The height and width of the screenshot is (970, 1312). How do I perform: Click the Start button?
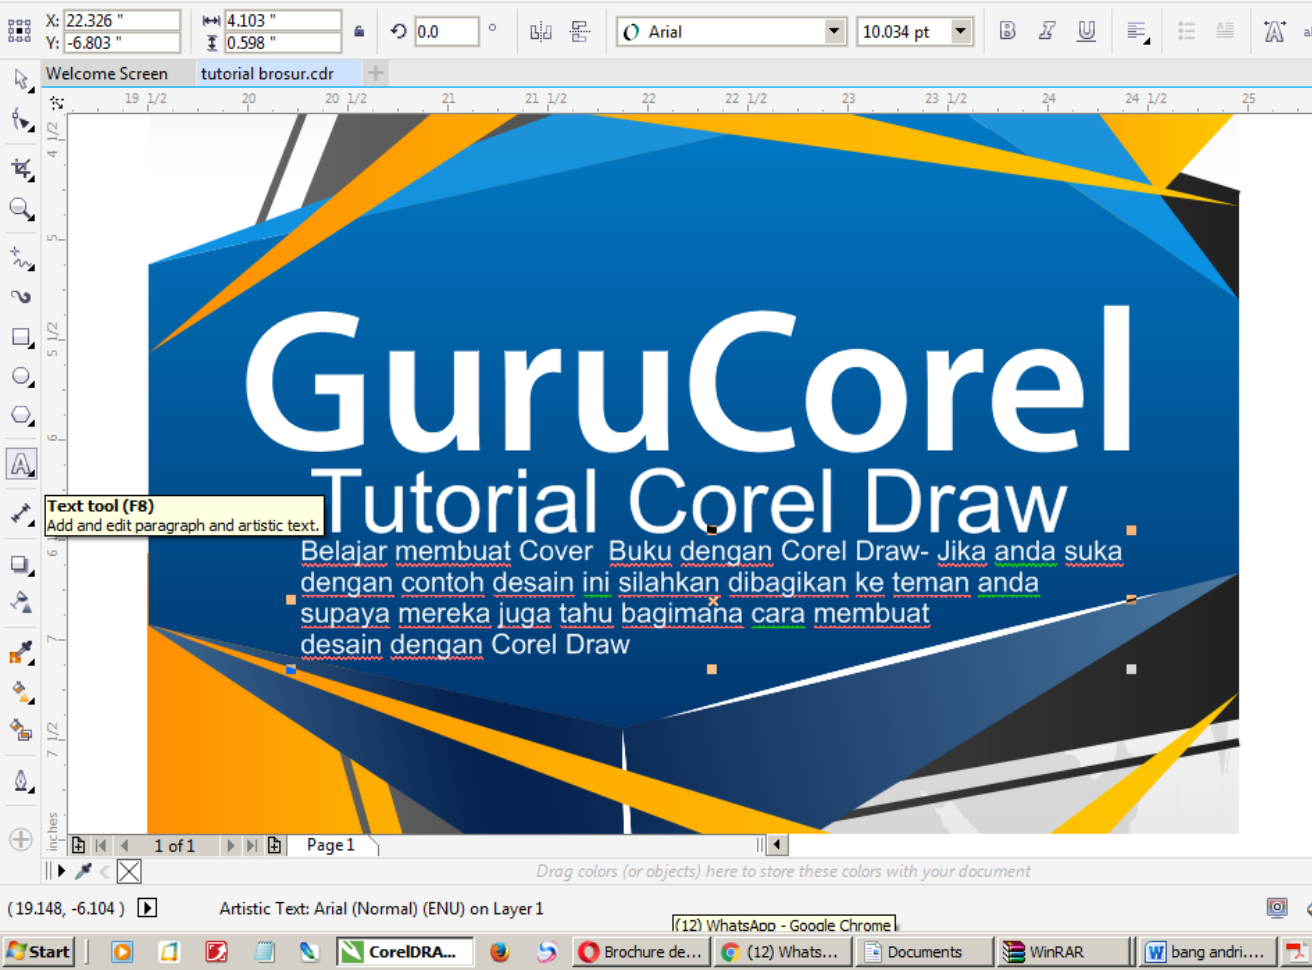tap(37, 951)
